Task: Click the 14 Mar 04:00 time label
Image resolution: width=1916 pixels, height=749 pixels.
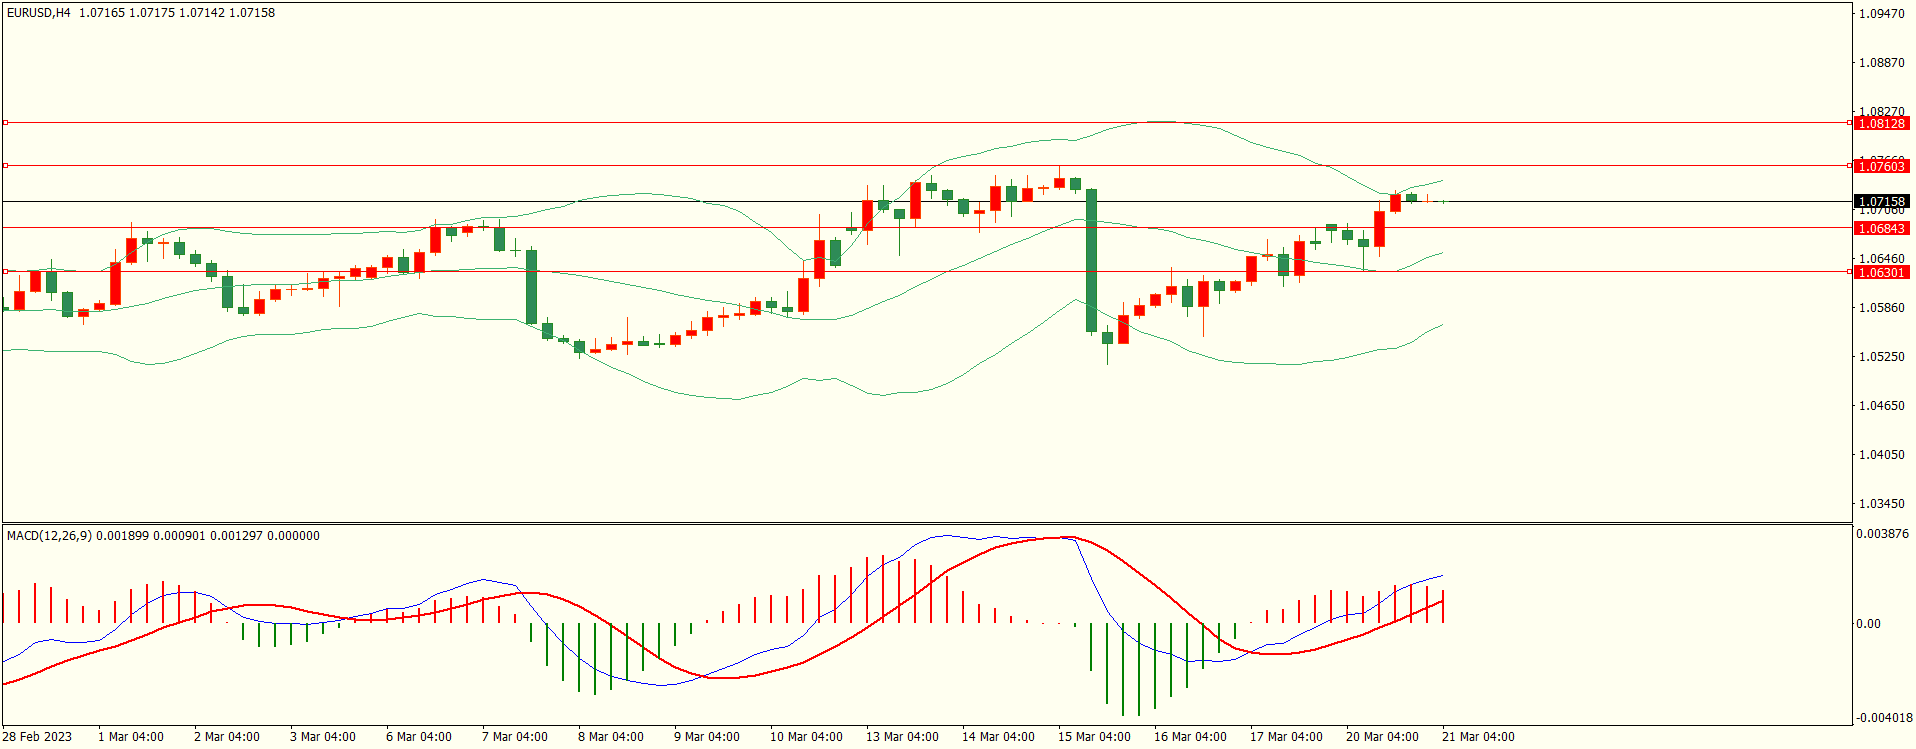Action: tap(998, 737)
